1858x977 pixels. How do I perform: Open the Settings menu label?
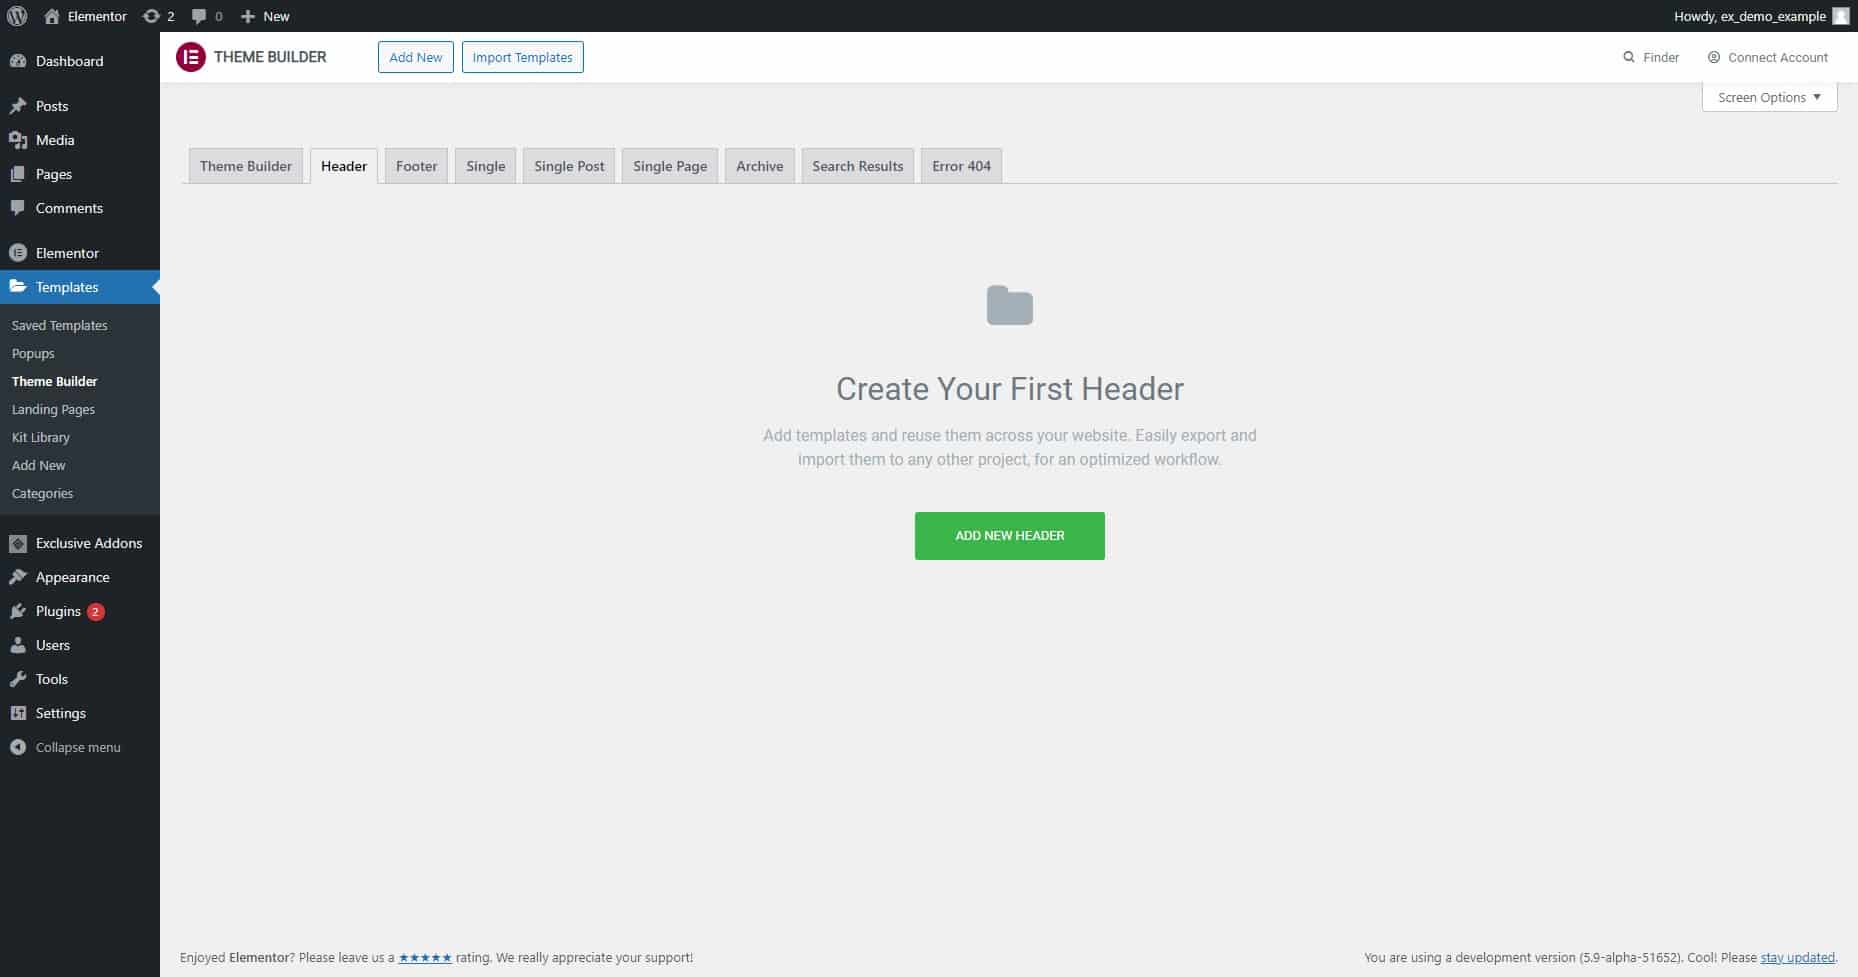point(61,713)
